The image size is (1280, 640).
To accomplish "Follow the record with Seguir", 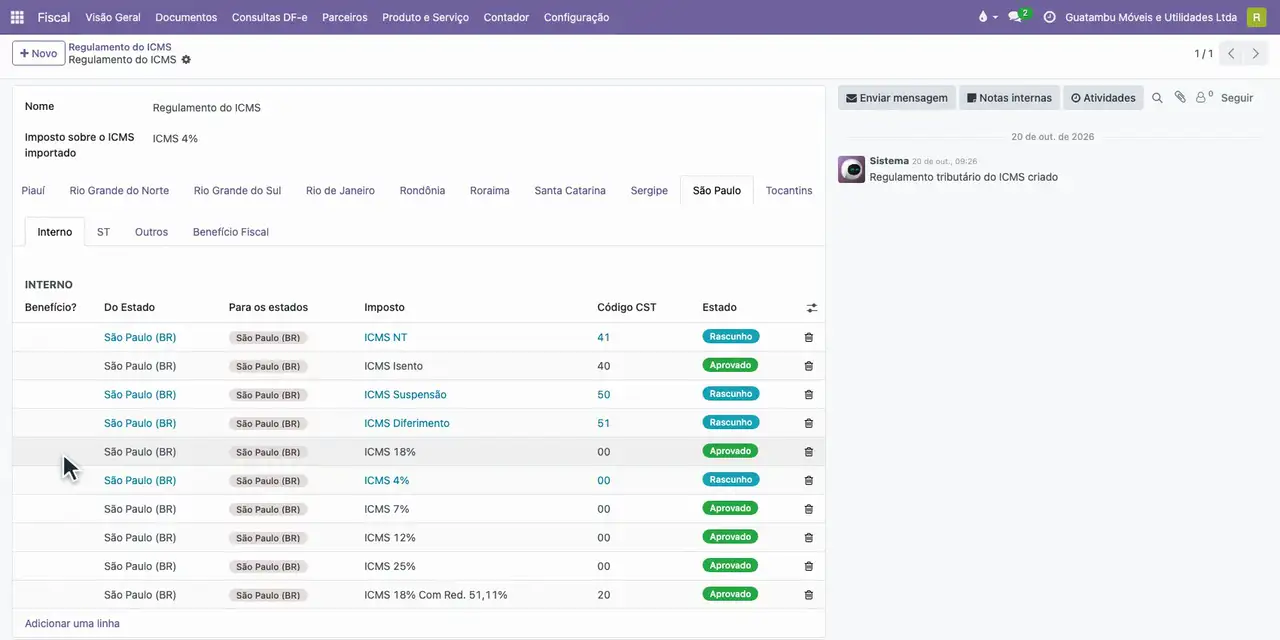I will (1237, 98).
